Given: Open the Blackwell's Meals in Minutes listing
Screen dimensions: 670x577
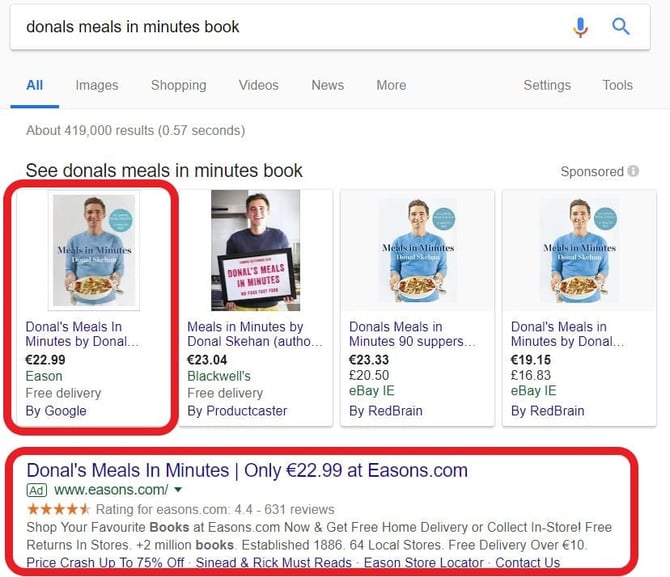Looking at the screenshot, I should [246, 334].
